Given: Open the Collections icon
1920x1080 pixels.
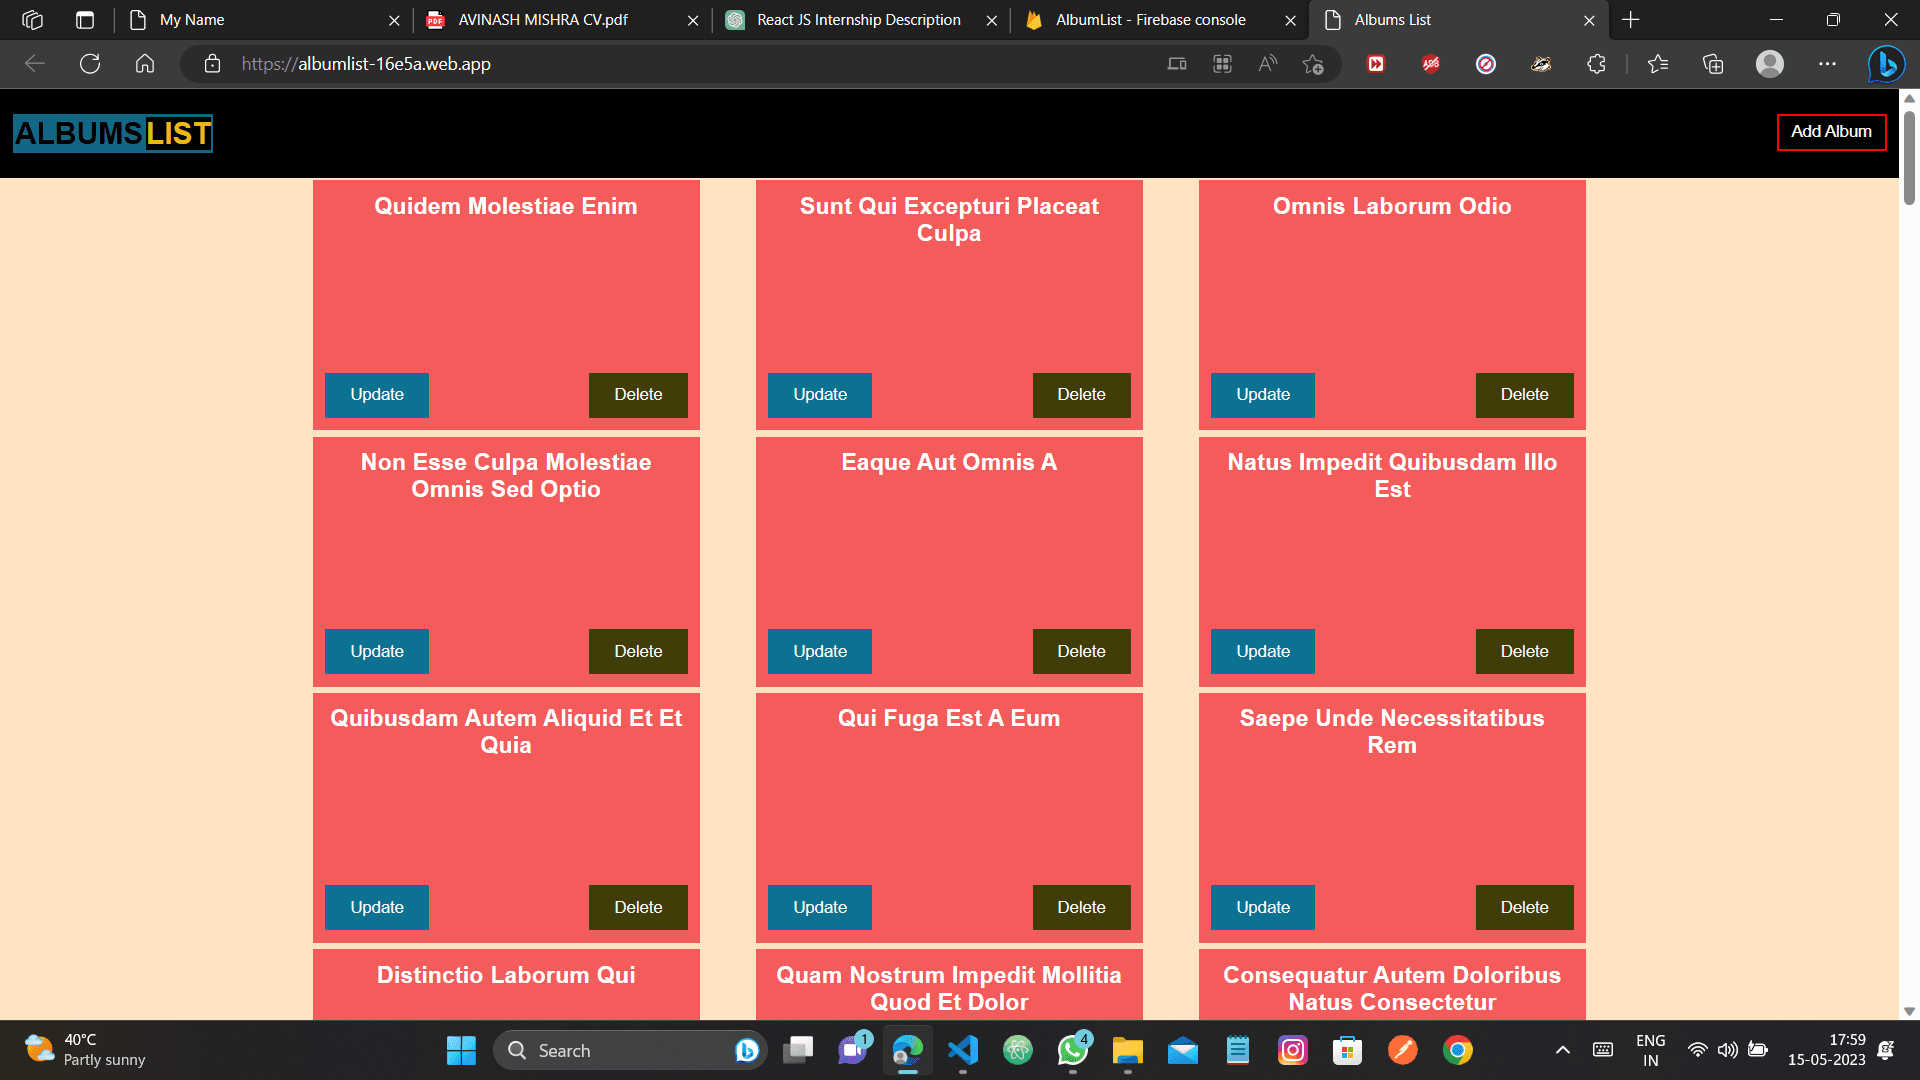Looking at the screenshot, I should (1713, 64).
